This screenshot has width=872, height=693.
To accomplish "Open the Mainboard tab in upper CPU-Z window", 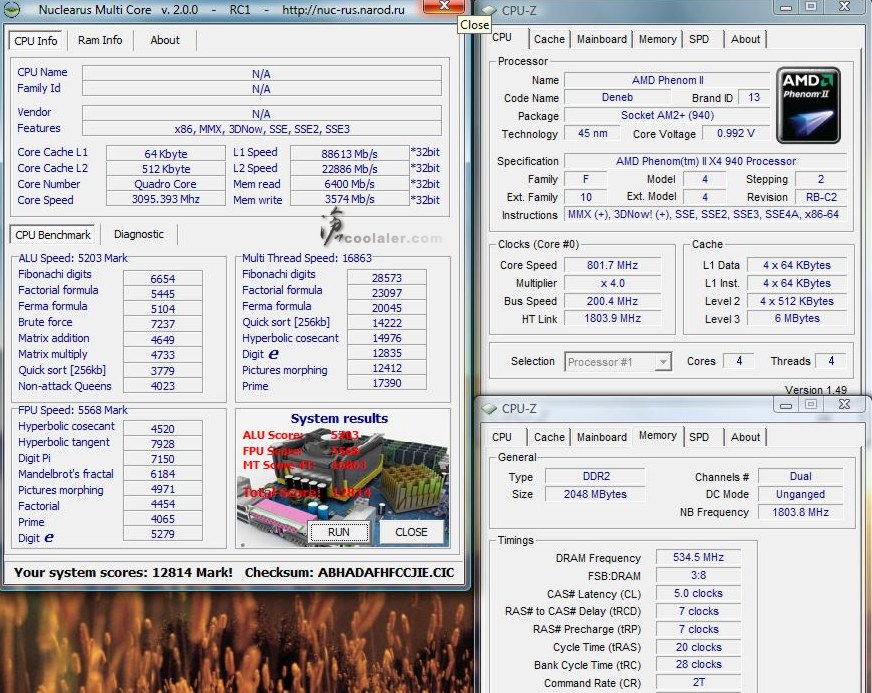I will point(601,39).
